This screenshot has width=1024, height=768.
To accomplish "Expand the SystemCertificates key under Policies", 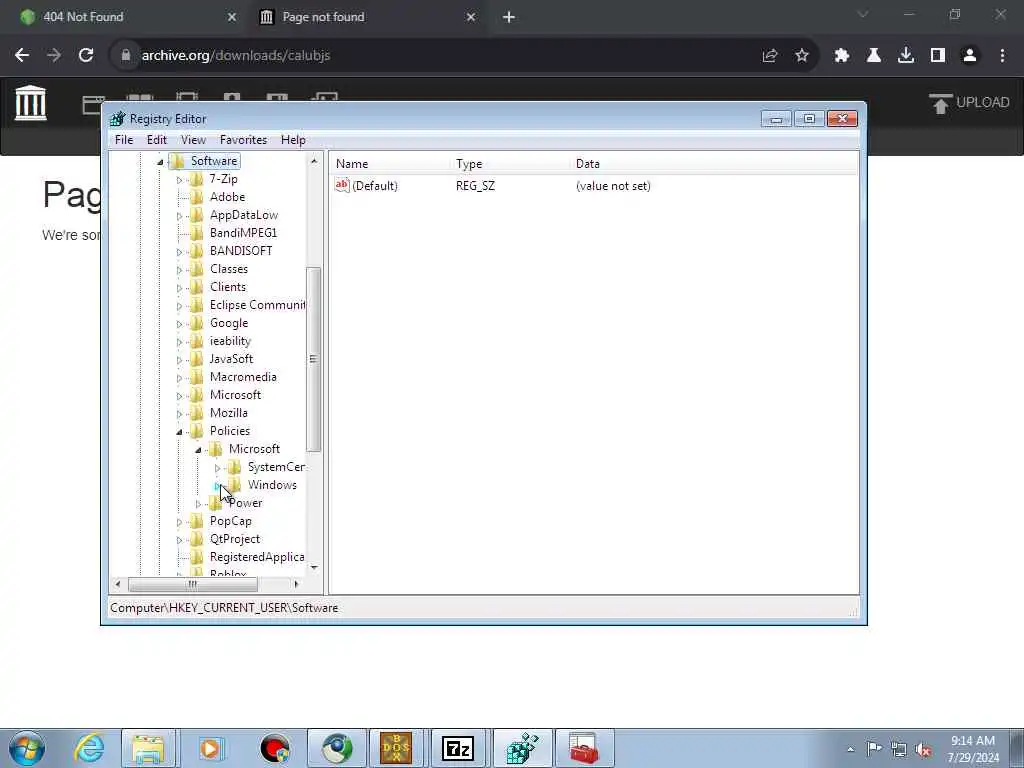I will (217, 468).
